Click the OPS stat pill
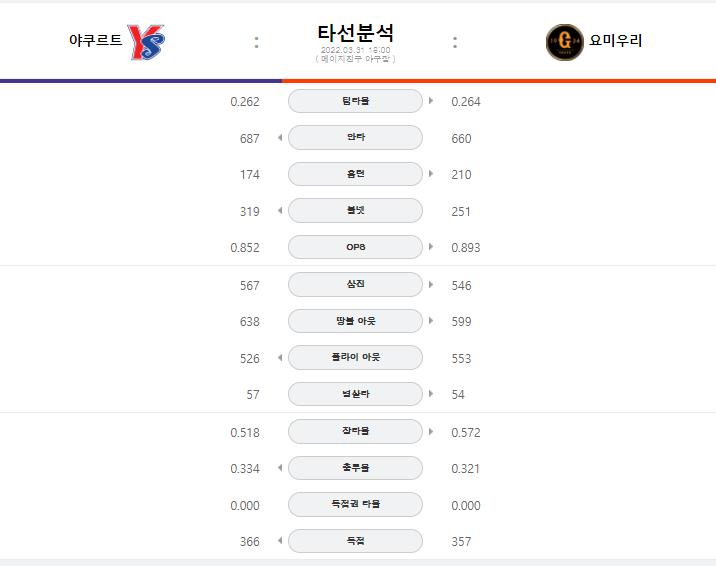This screenshot has height=566, width=716. coord(355,247)
